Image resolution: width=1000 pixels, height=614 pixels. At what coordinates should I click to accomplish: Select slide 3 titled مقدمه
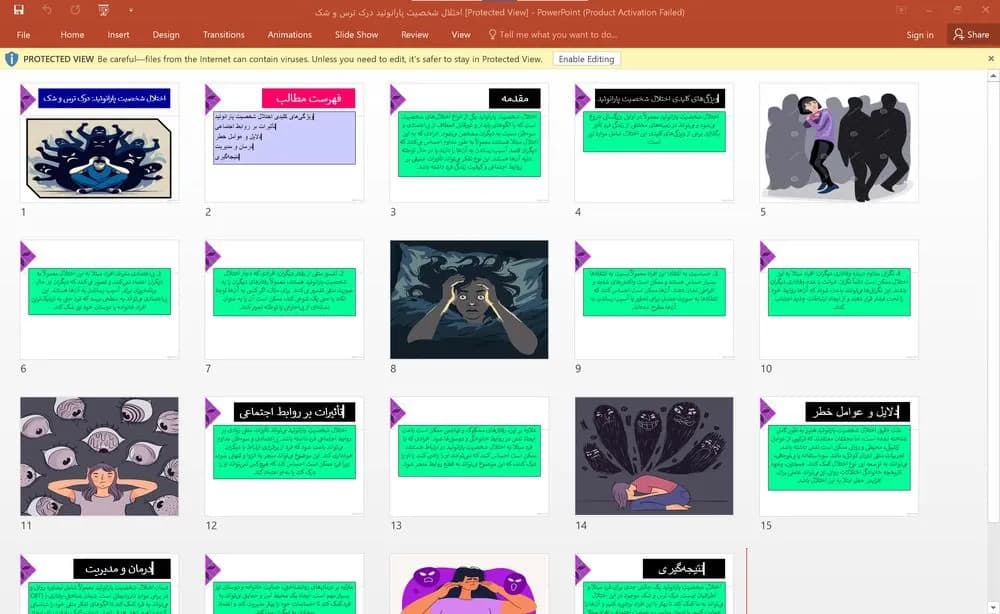click(x=469, y=142)
